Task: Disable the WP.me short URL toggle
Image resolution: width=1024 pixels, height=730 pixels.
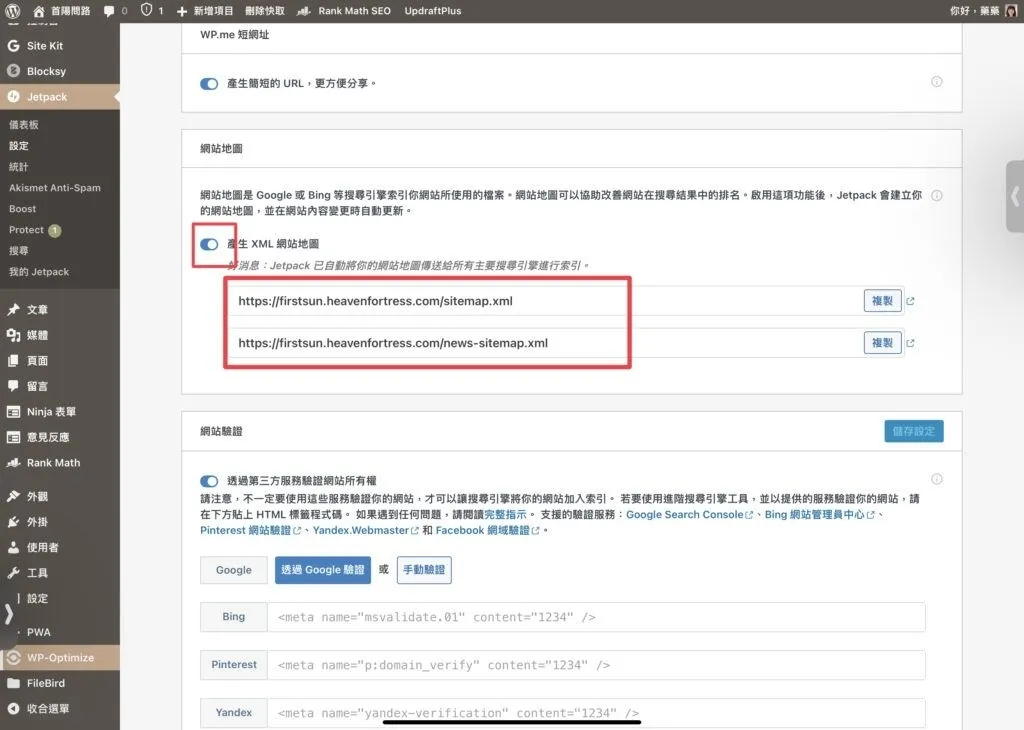Action: tap(209, 84)
